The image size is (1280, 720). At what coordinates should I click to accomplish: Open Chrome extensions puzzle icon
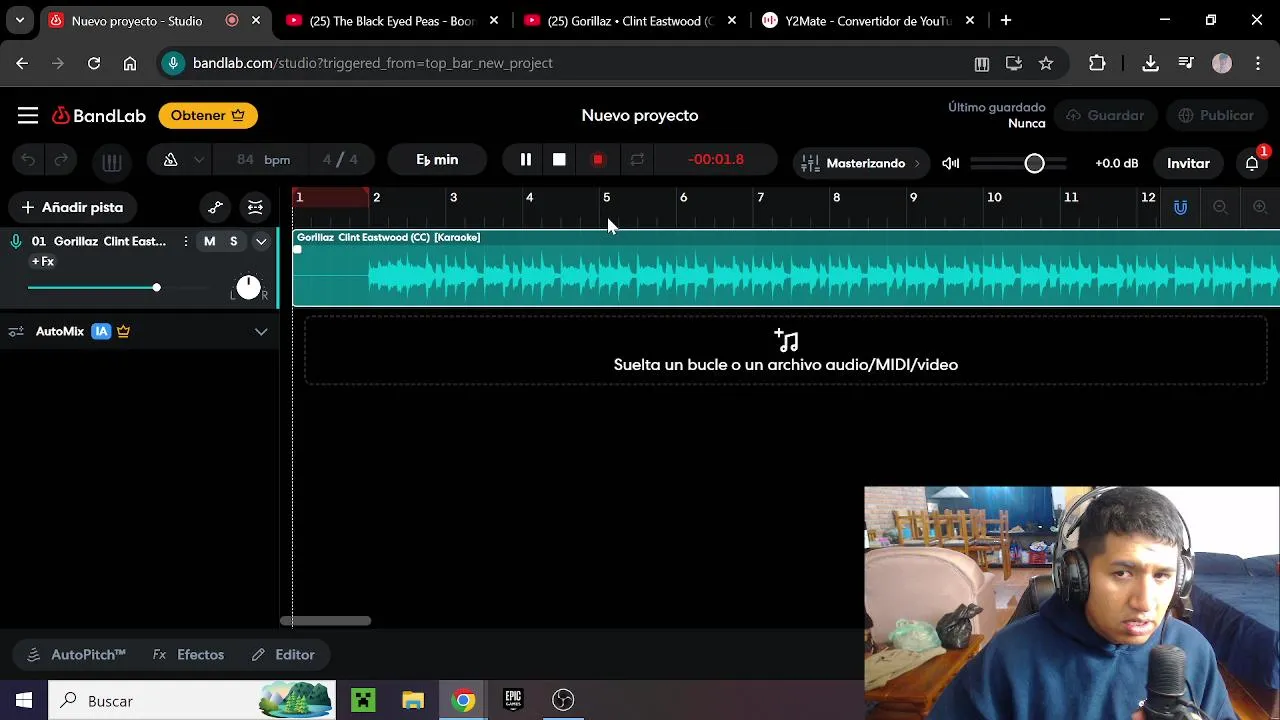coord(1097,63)
